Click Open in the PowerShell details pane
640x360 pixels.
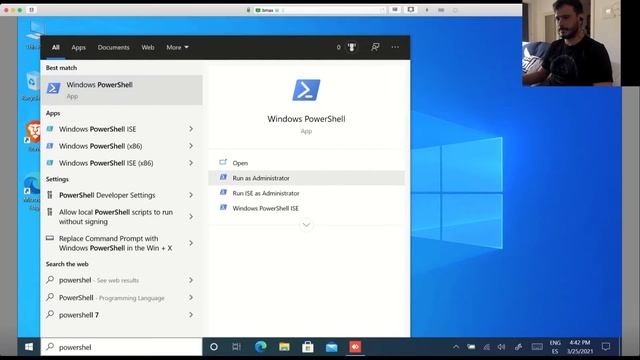[306, 163]
